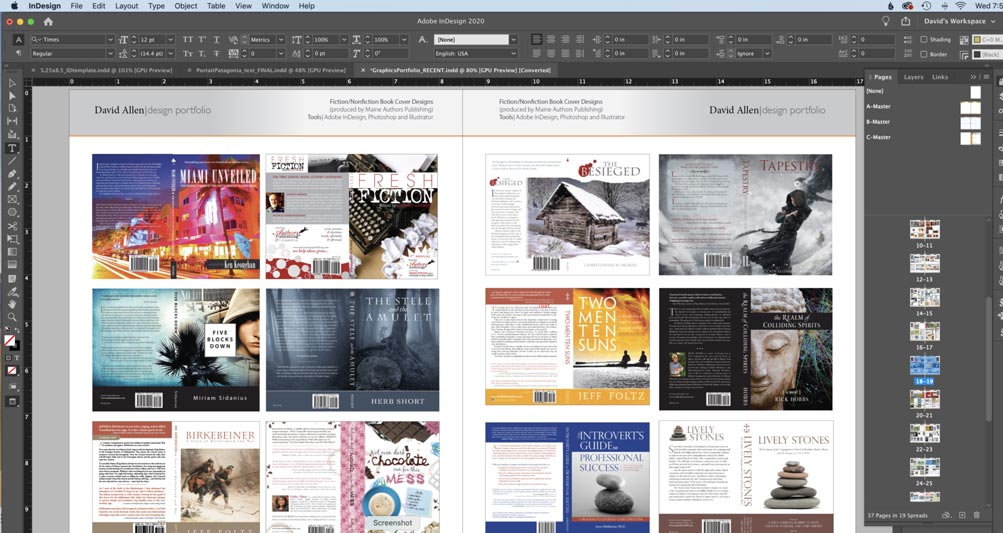Click the Home icon in title bar

point(48,21)
